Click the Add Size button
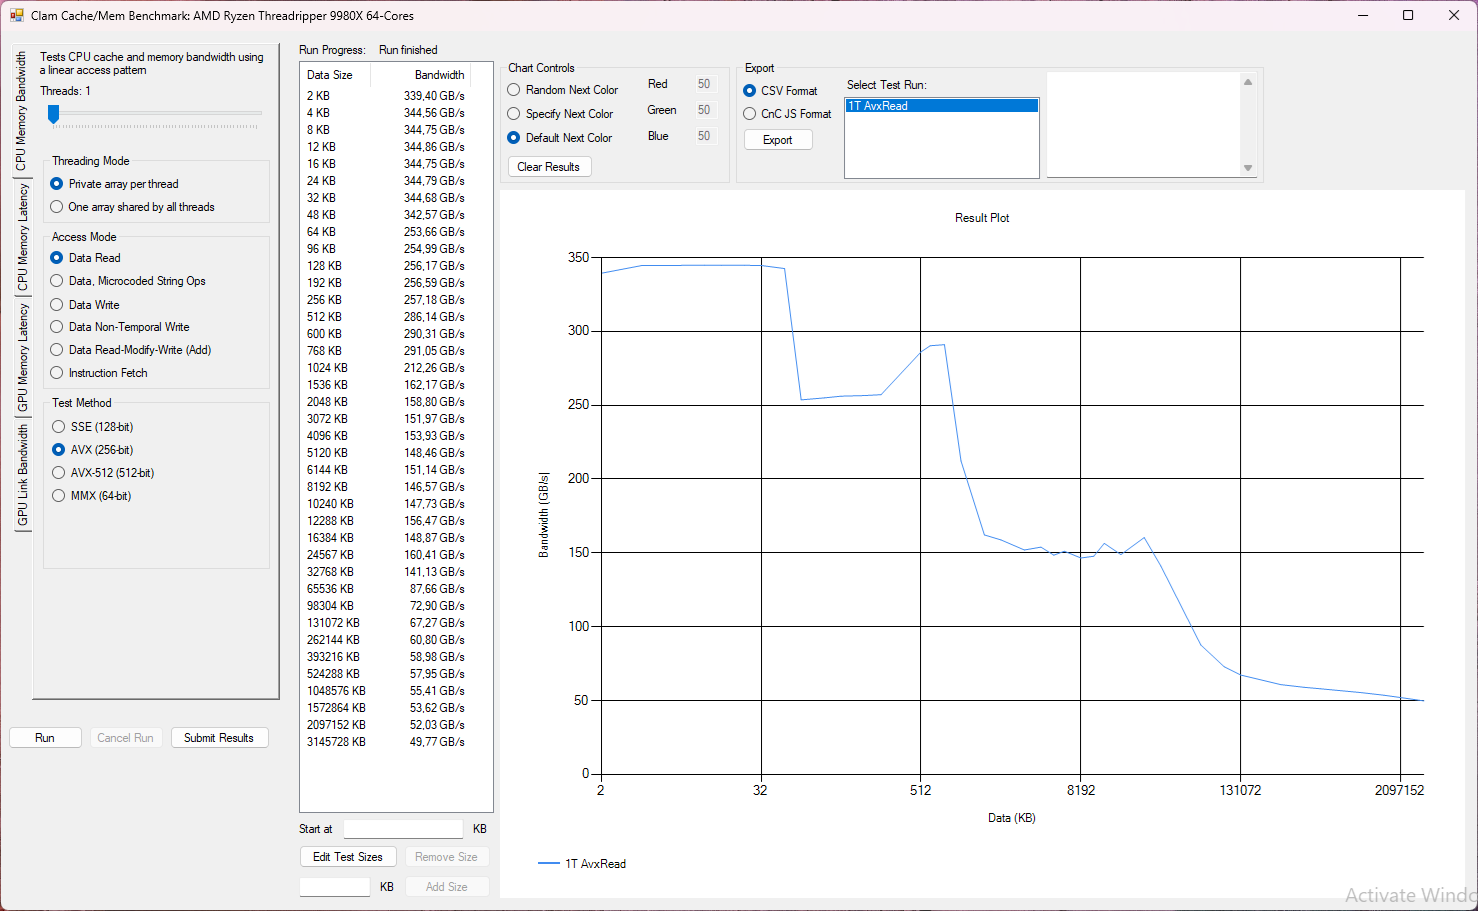This screenshot has height=911, width=1478. point(447,887)
